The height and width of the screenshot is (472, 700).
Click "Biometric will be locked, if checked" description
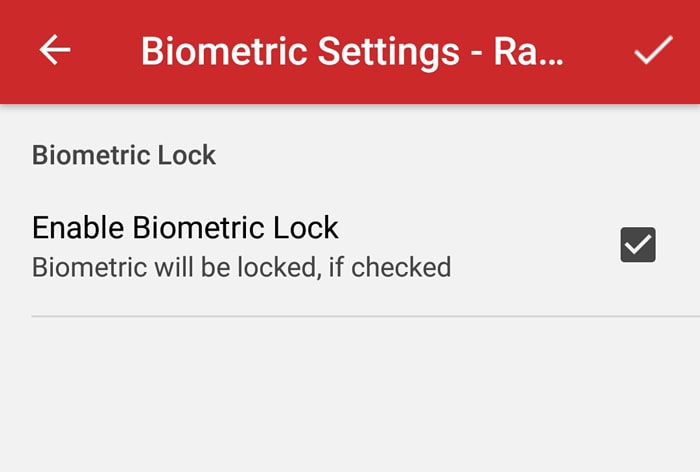click(241, 267)
